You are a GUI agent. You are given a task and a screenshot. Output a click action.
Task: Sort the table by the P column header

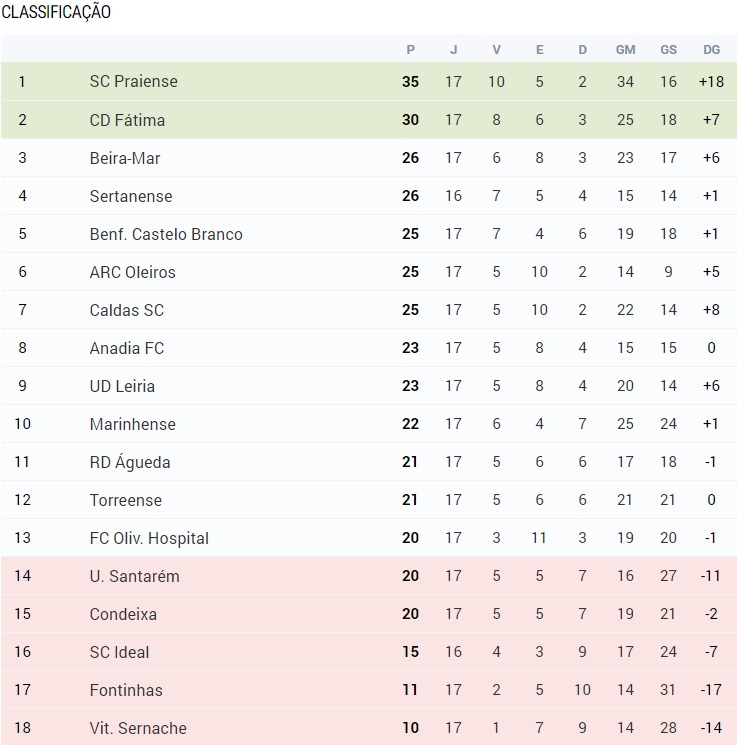[x=411, y=49]
